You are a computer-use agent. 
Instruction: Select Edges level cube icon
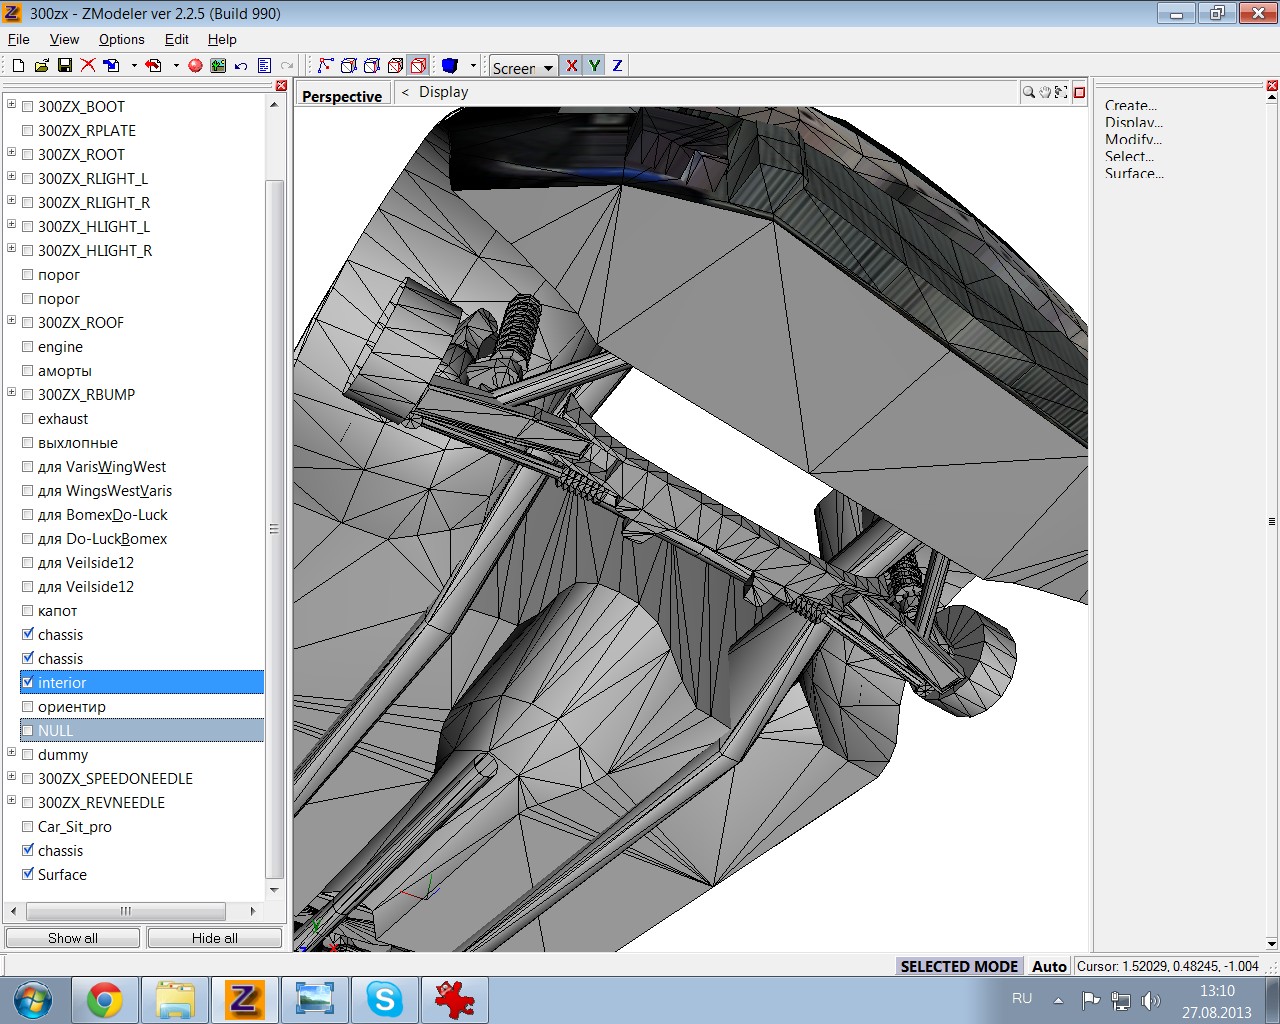pyautogui.click(x=349, y=65)
